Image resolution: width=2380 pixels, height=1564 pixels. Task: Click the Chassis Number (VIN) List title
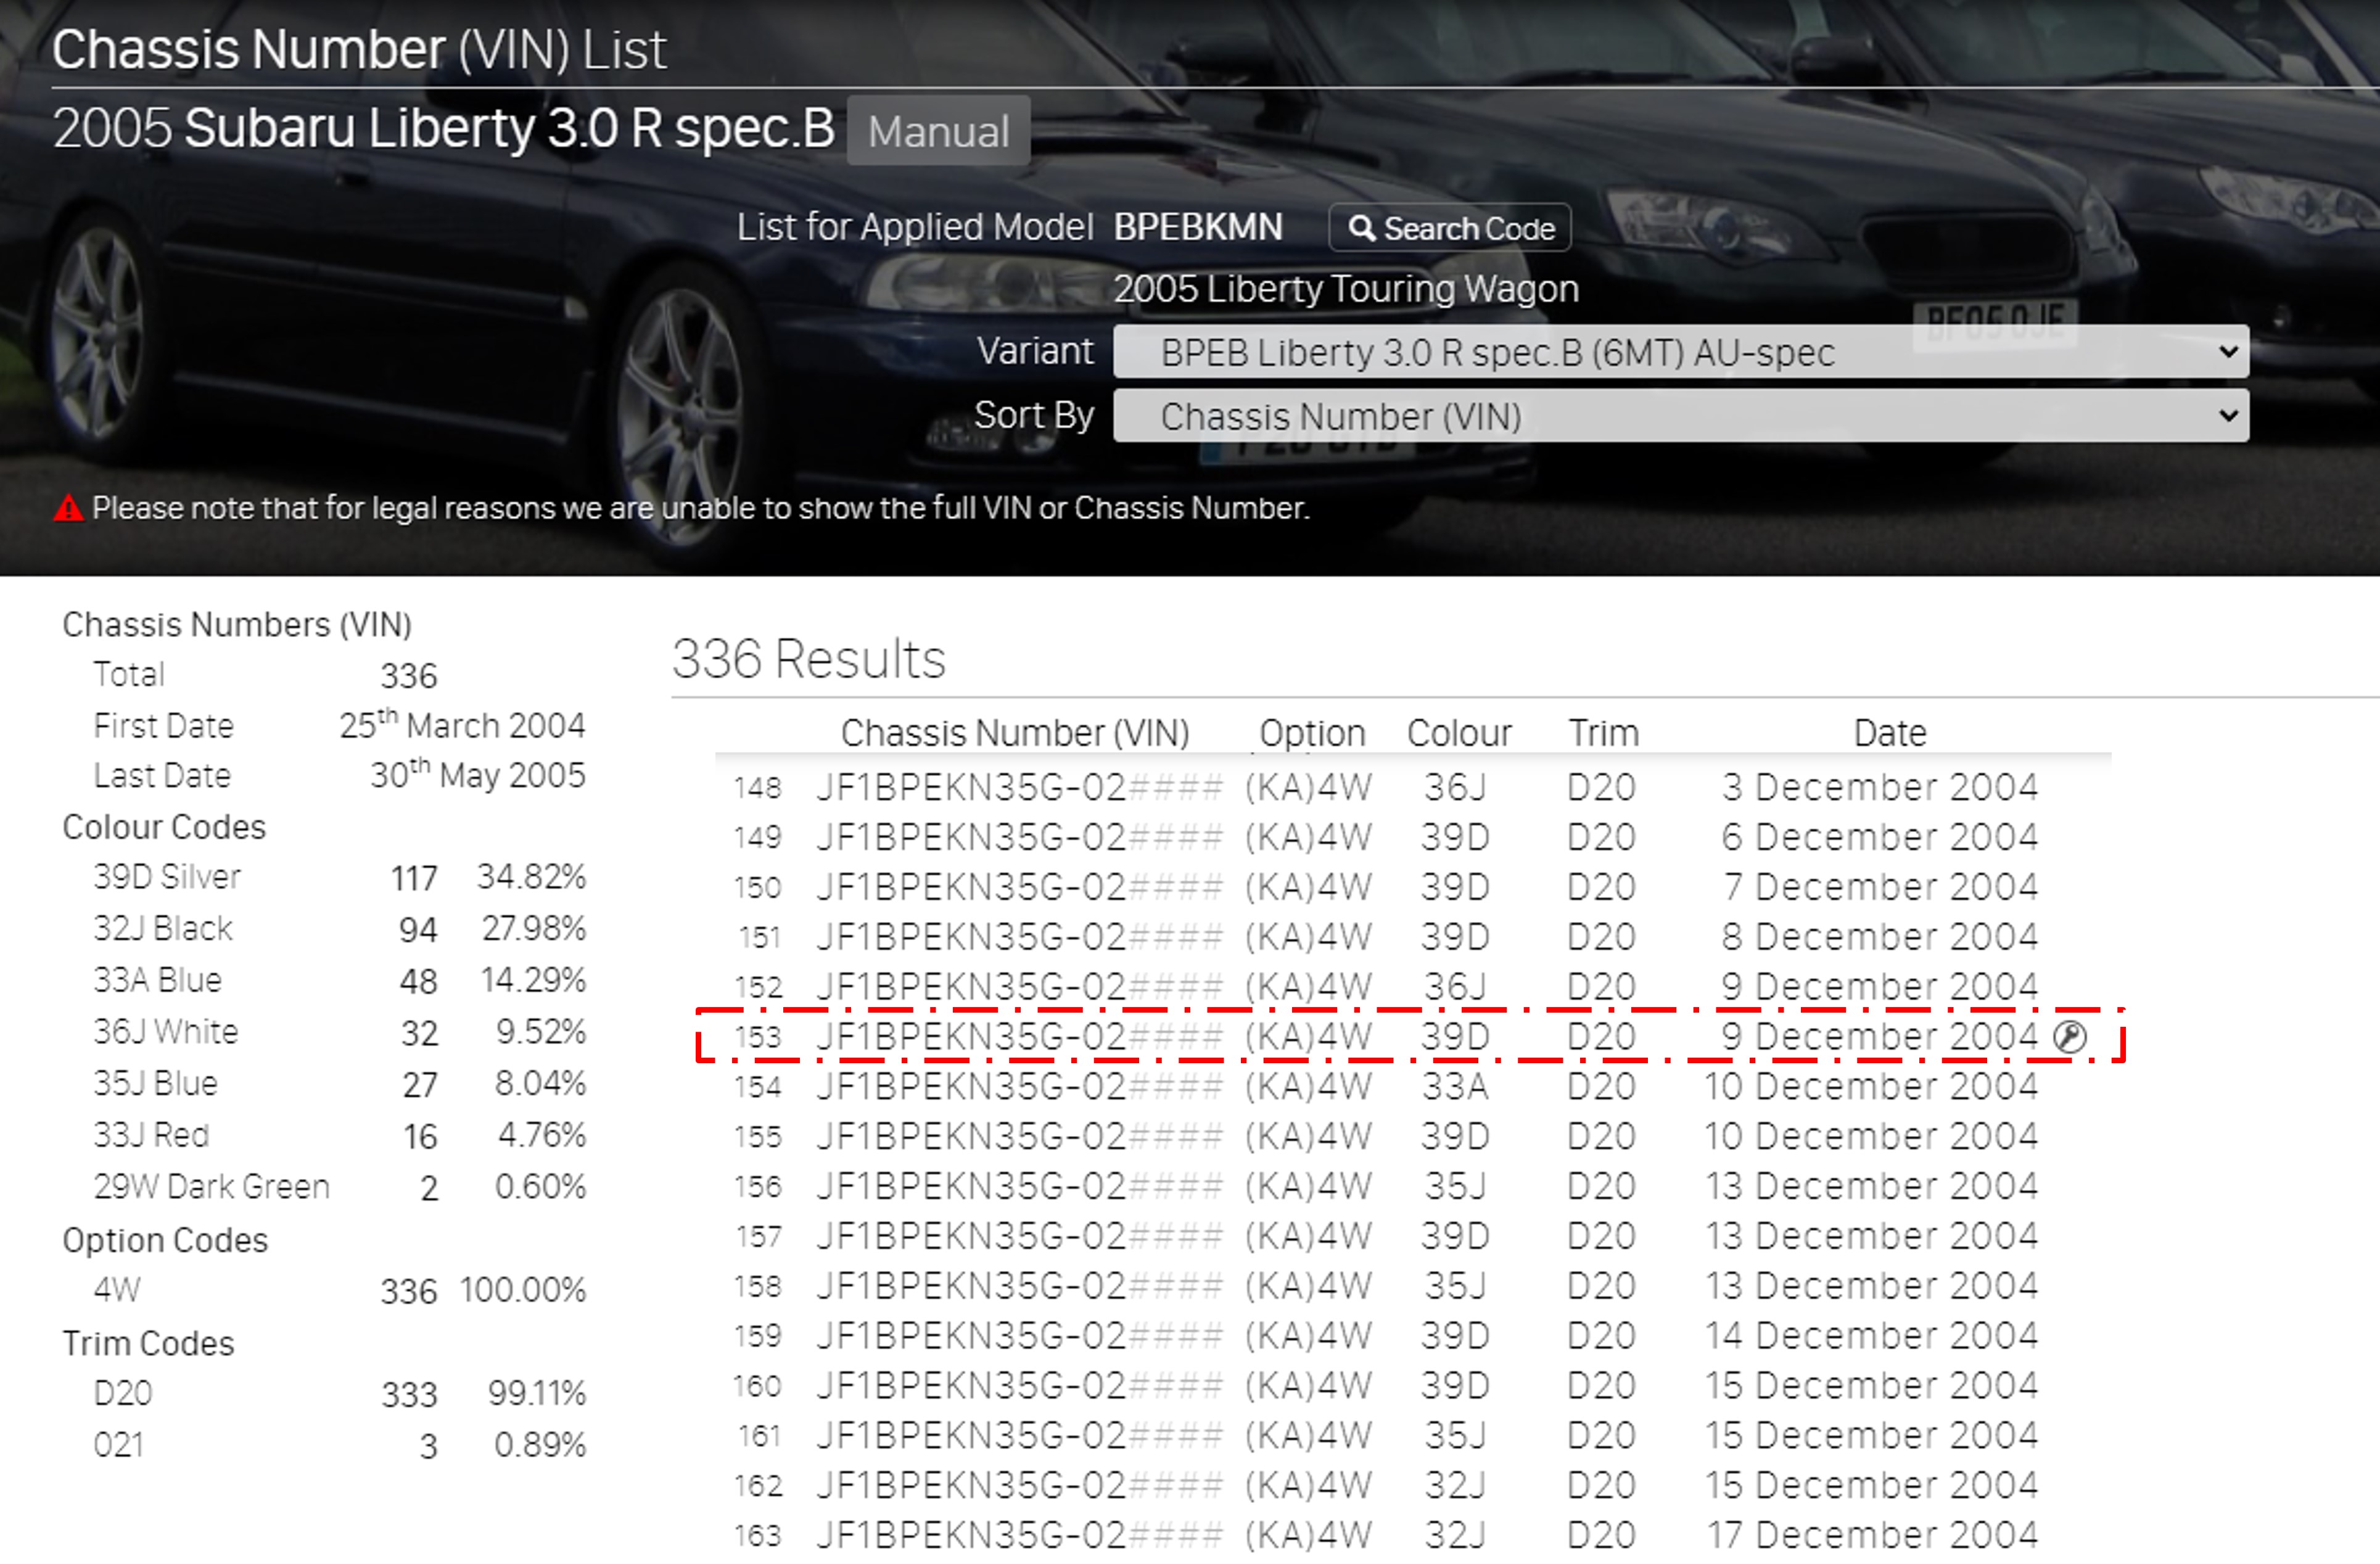point(359,49)
